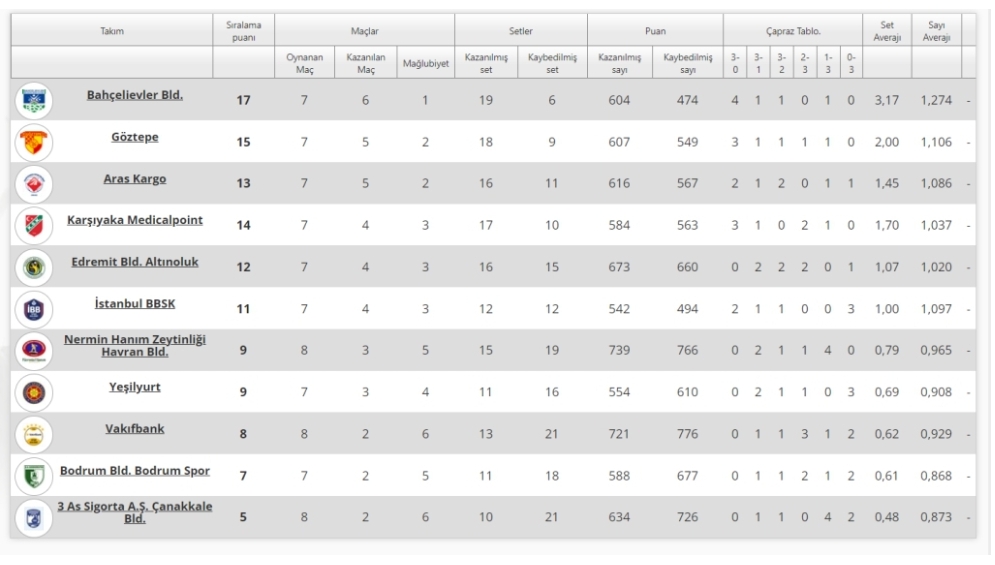Click the Set Averajı column header

887,30
